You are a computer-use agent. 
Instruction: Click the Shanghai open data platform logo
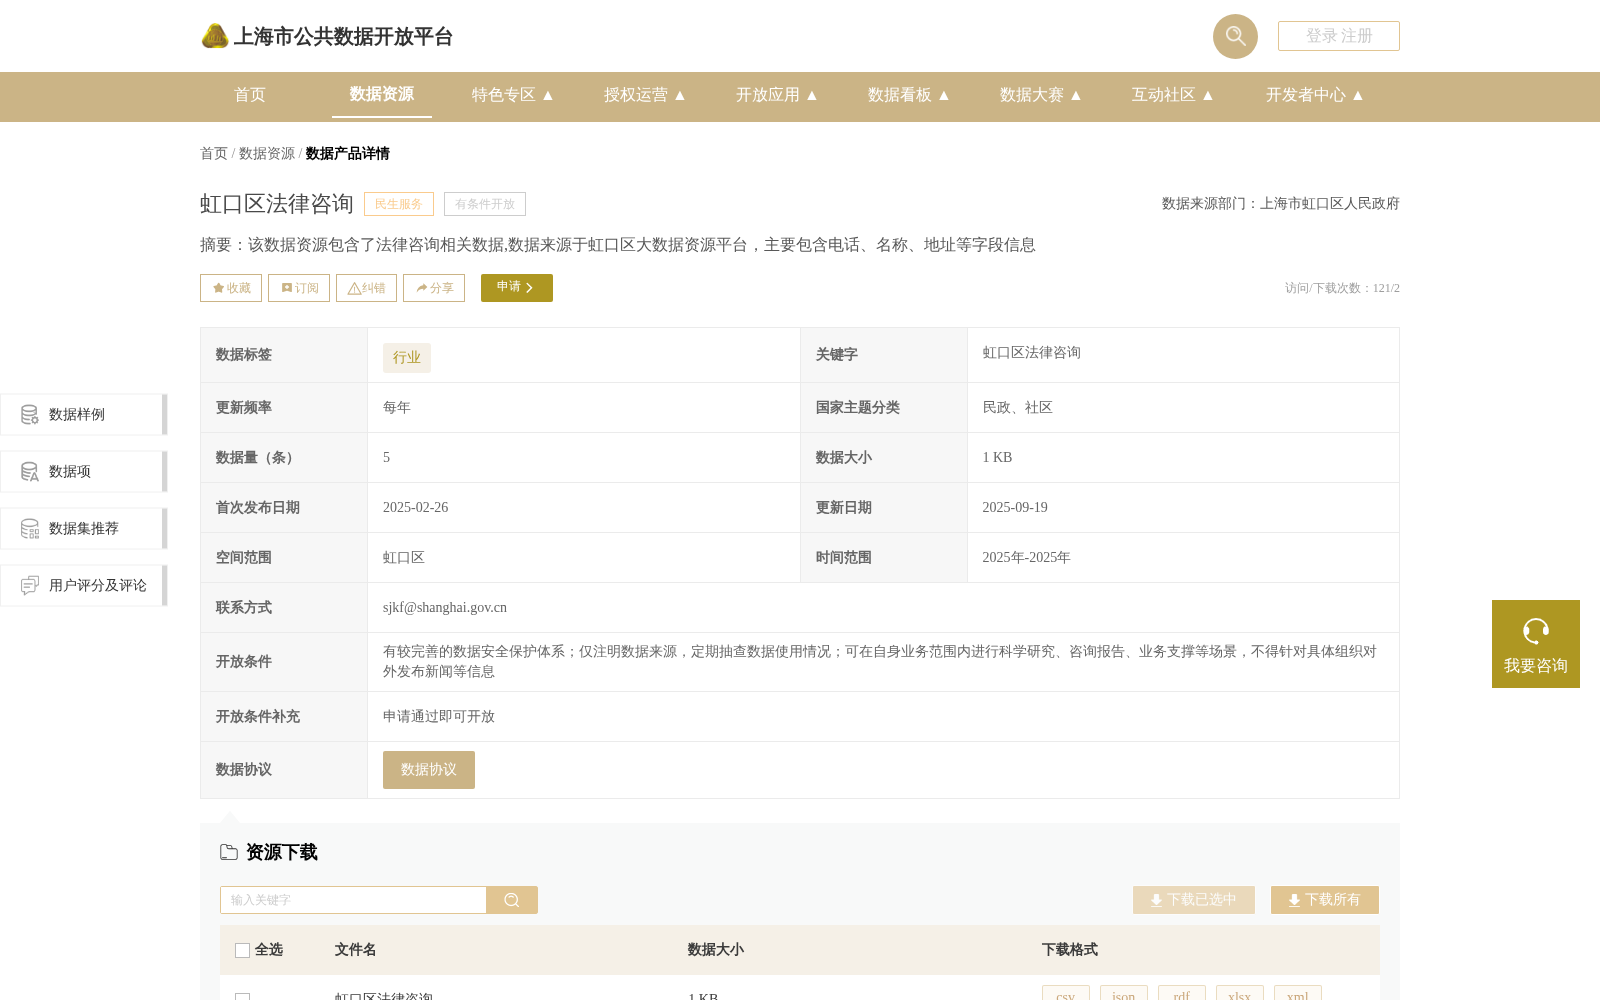tap(326, 36)
